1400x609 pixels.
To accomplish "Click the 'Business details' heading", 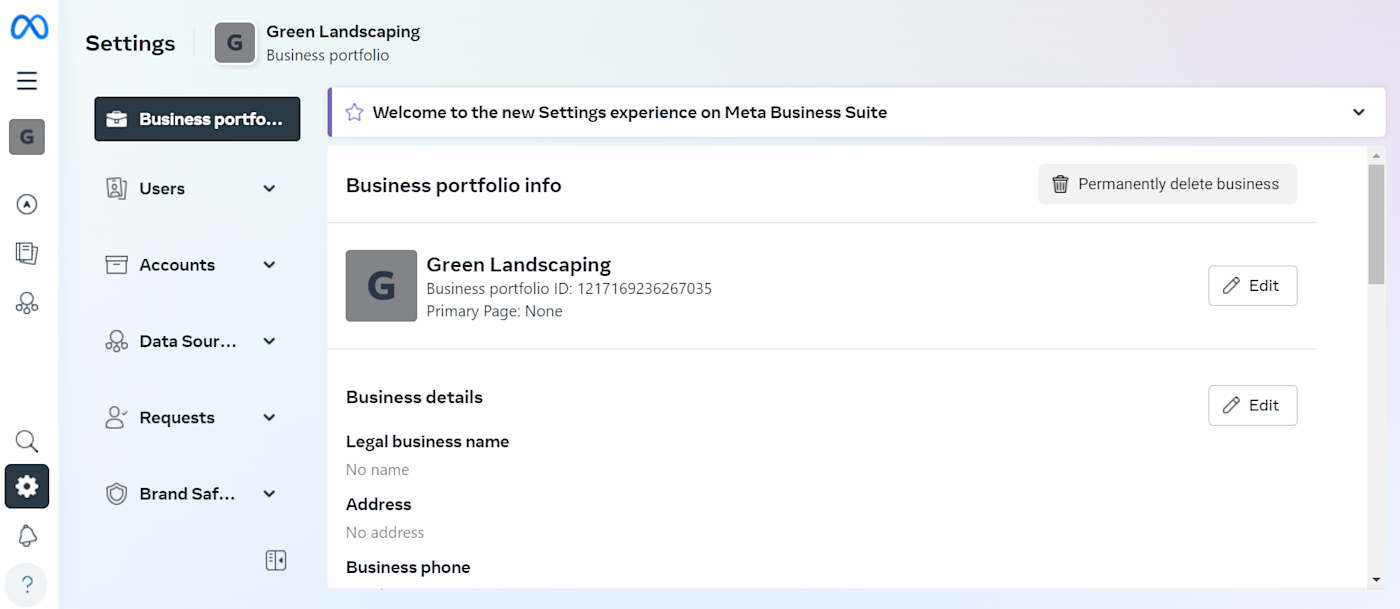I will 414,397.
